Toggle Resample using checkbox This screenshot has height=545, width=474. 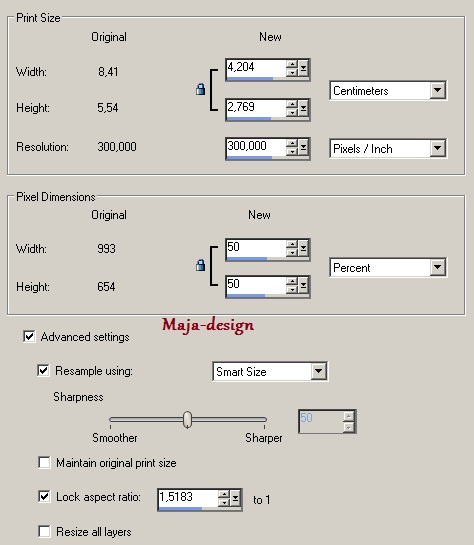pyautogui.click(x=43, y=371)
